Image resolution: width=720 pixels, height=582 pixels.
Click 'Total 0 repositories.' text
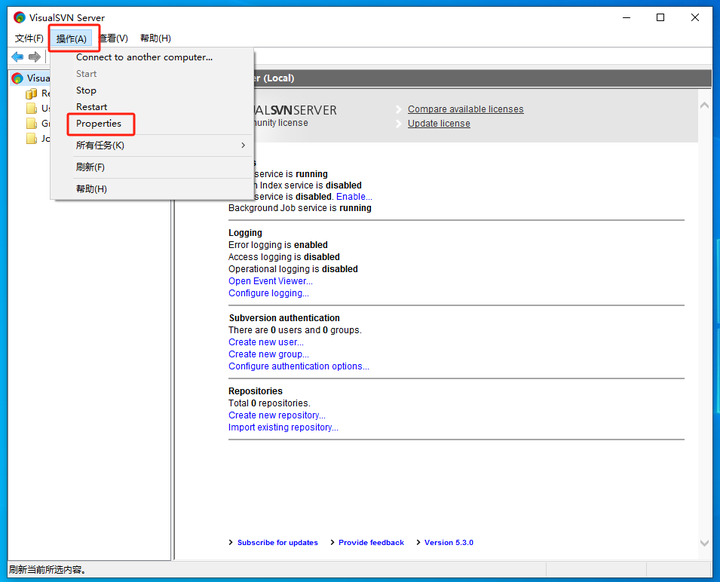click(x=269, y=403)
